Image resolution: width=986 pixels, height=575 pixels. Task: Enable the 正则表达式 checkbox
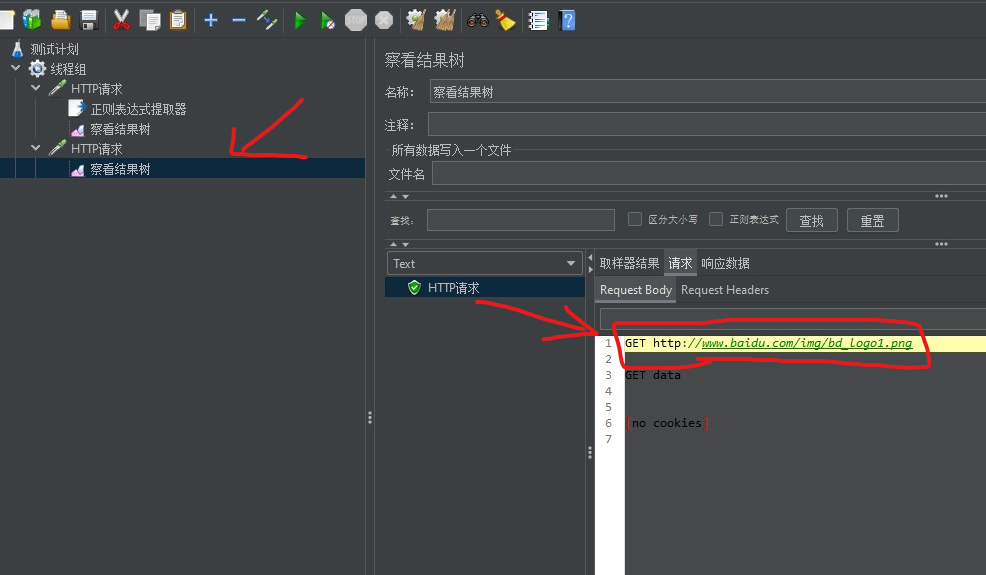716,219
